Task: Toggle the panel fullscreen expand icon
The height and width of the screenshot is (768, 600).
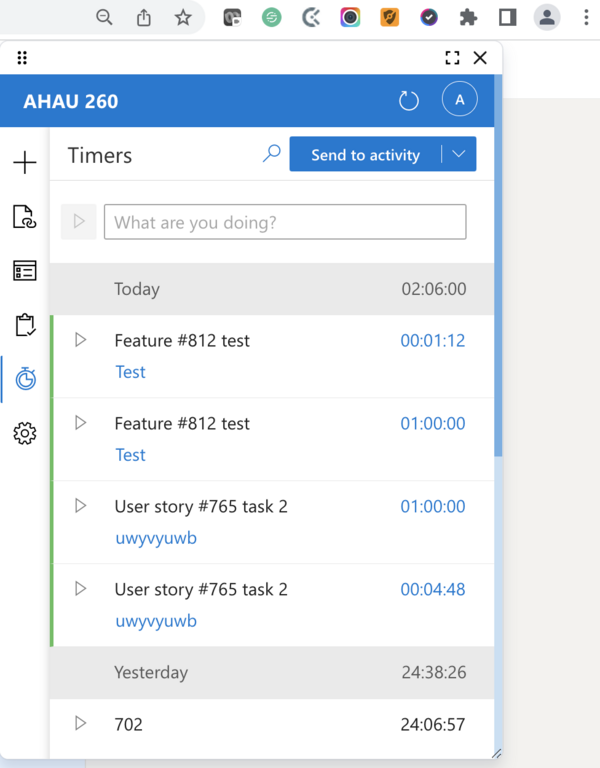Action: pos(452,58)
